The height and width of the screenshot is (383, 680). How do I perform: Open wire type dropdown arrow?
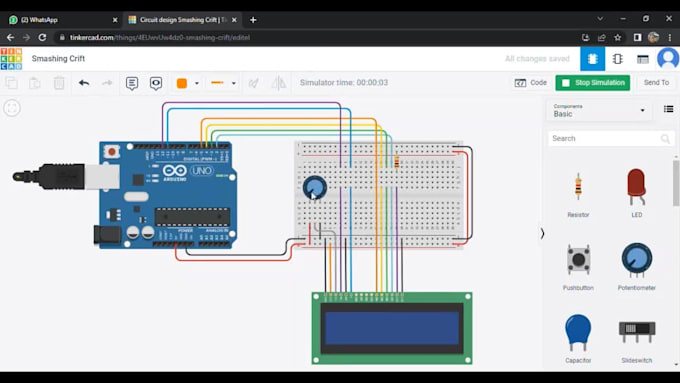[x=233, y=83]
